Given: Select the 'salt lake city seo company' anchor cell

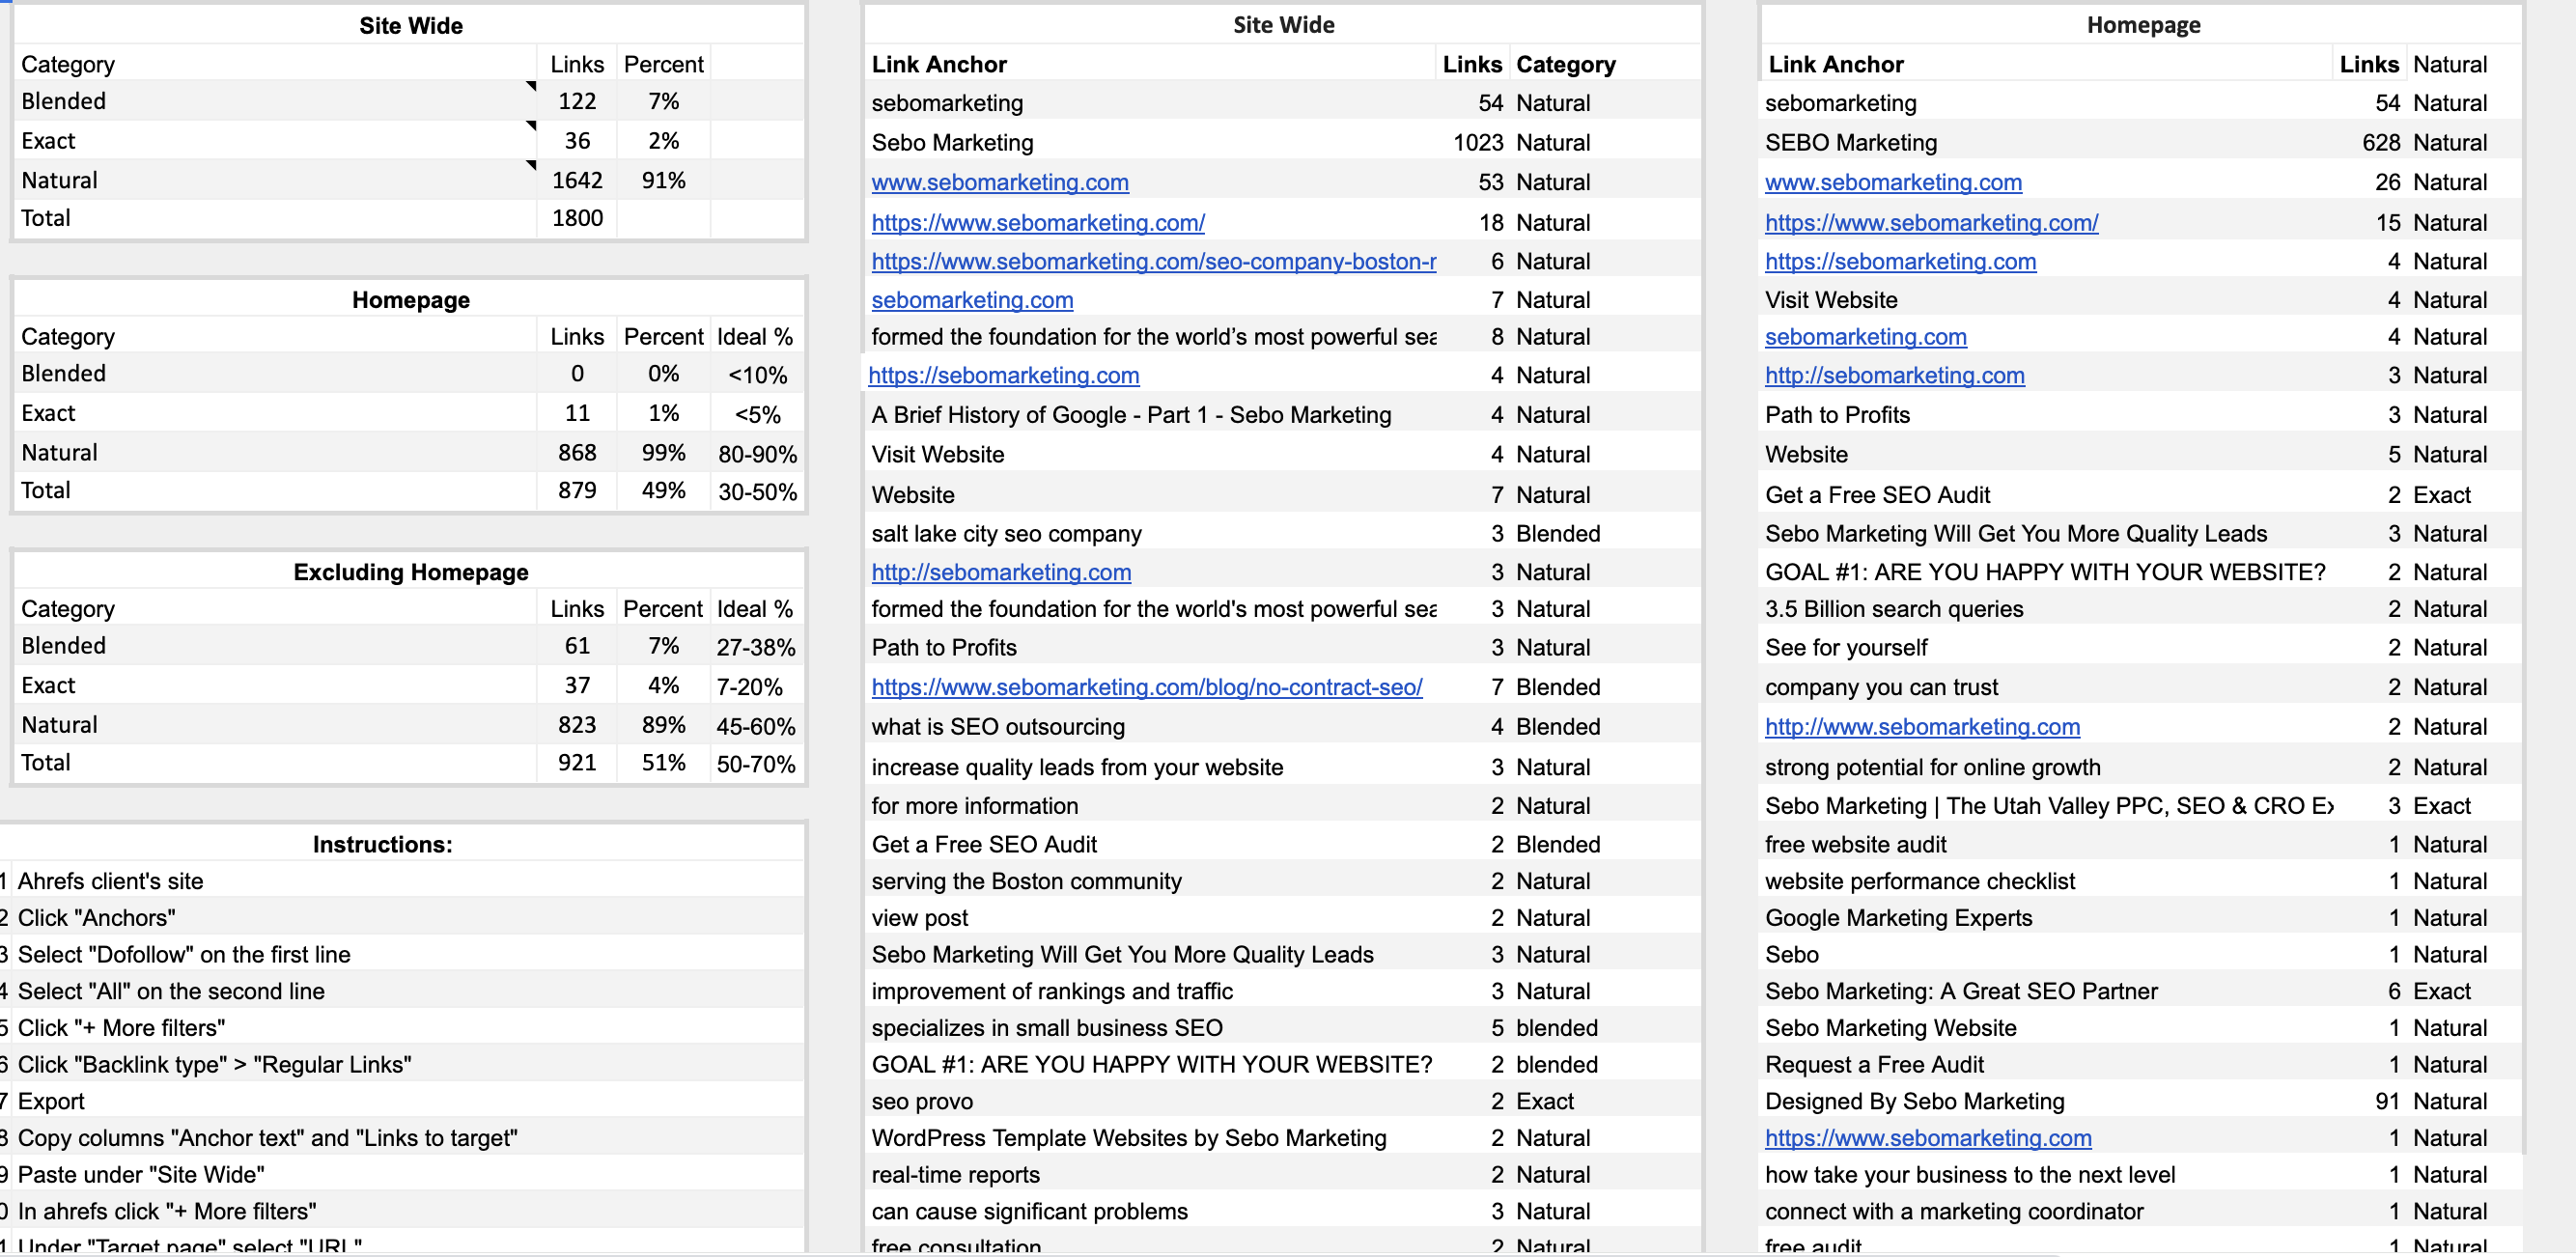Looking at the screenshot, I should tap(1151, 534).
